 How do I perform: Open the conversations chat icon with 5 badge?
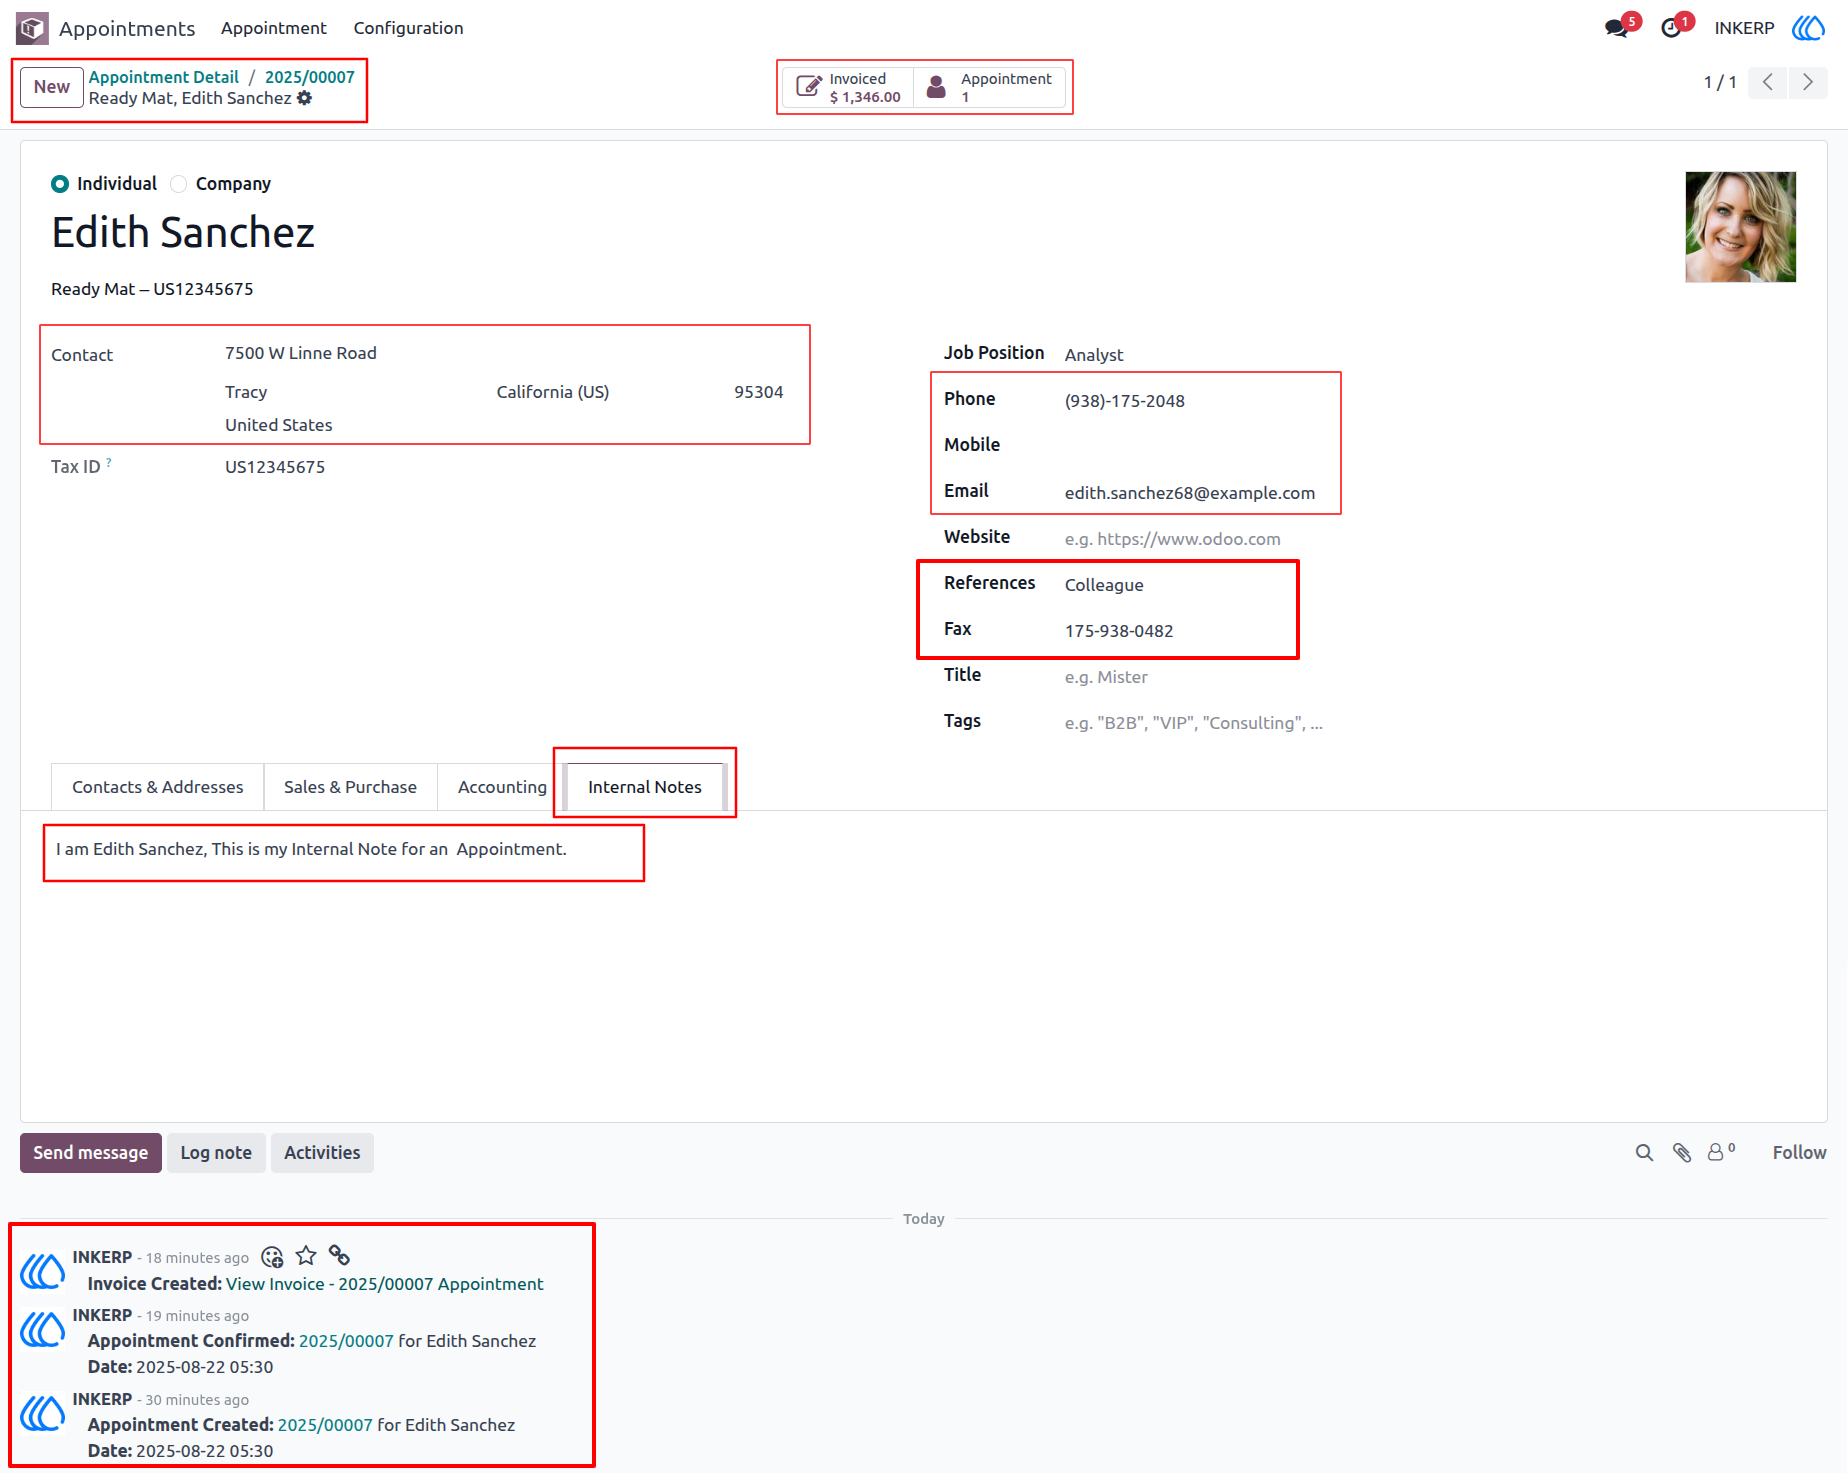tap(1617, 28)
